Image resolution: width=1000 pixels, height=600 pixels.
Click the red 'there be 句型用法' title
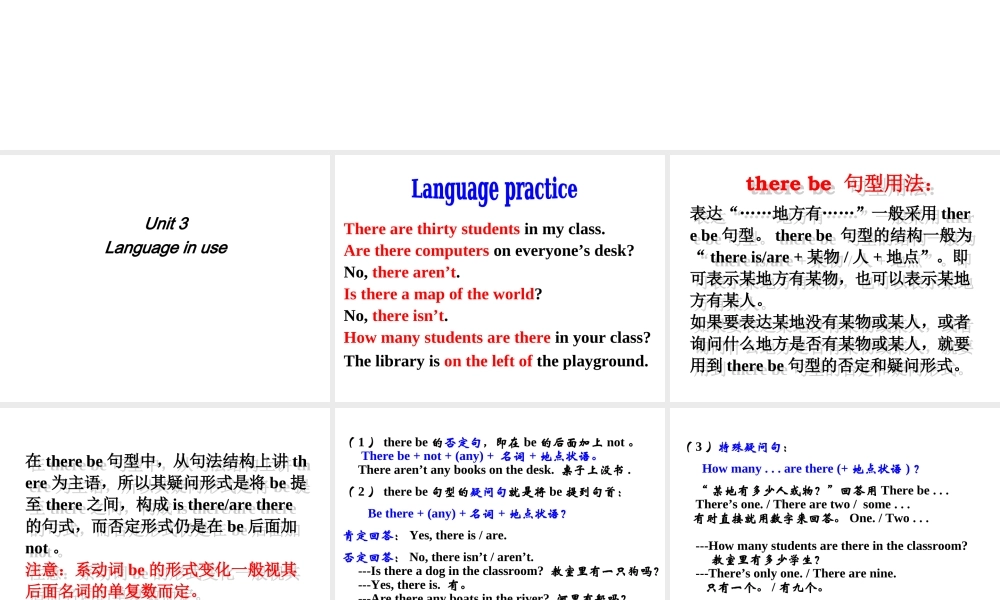pos(839,184)
